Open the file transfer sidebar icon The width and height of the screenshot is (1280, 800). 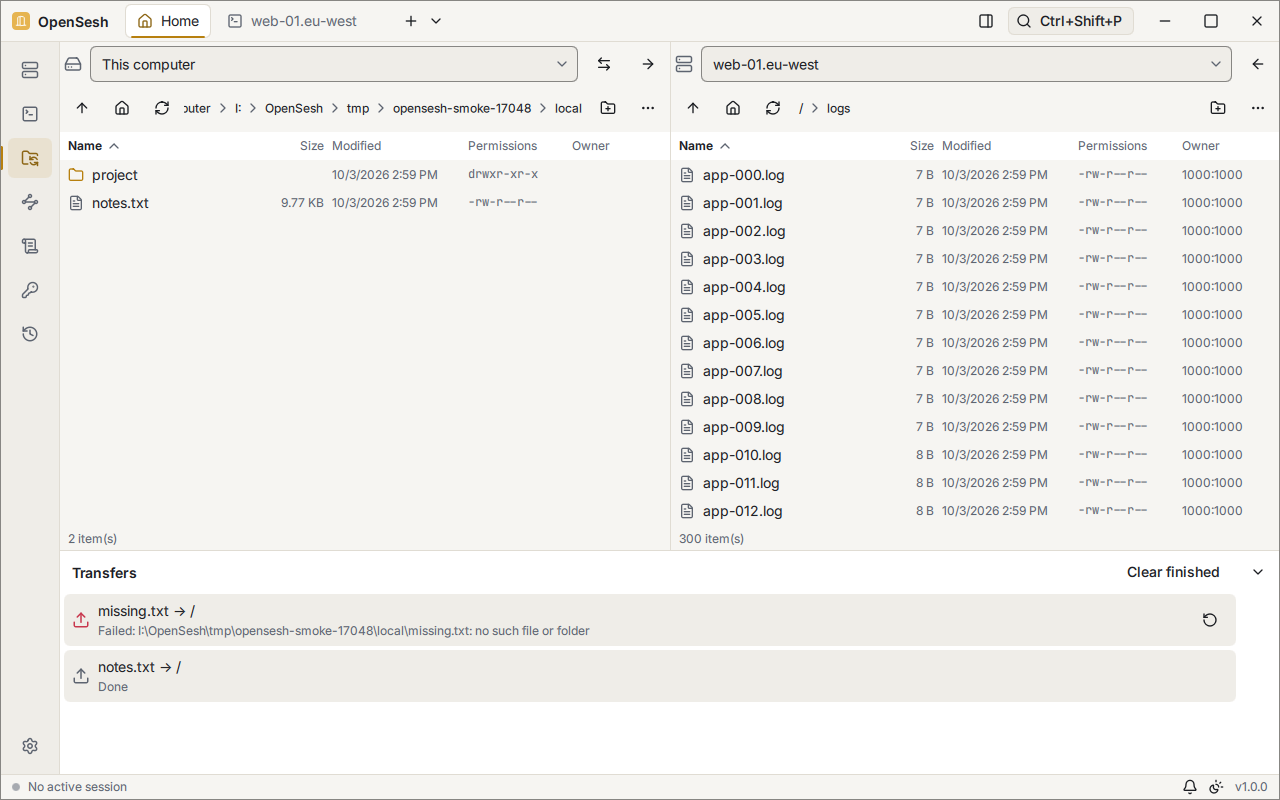30,158
